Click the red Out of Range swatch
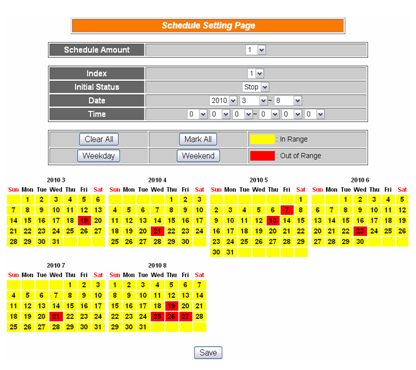 [x=262, y=156]
